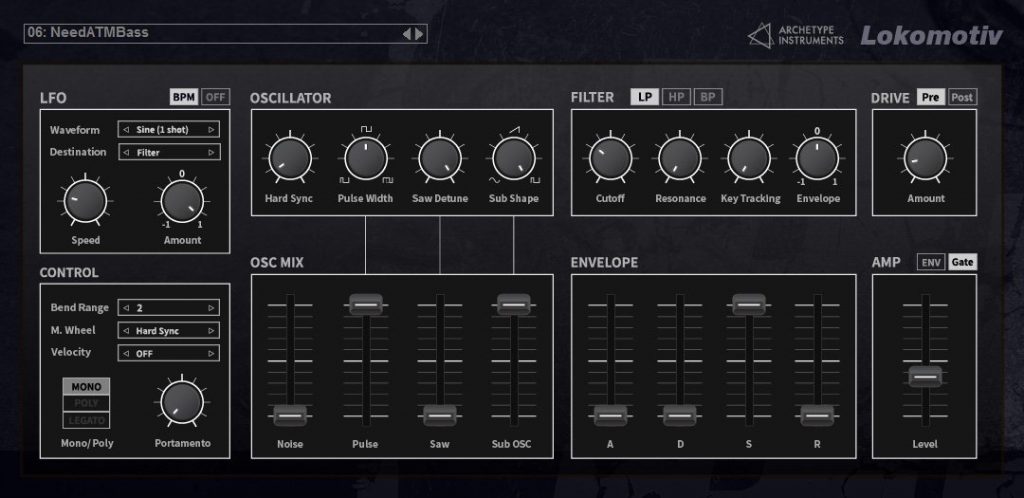Open the preset selector 06: NeedATMBass
This screenshot has height=498, width=1024.
click(225, 33)
